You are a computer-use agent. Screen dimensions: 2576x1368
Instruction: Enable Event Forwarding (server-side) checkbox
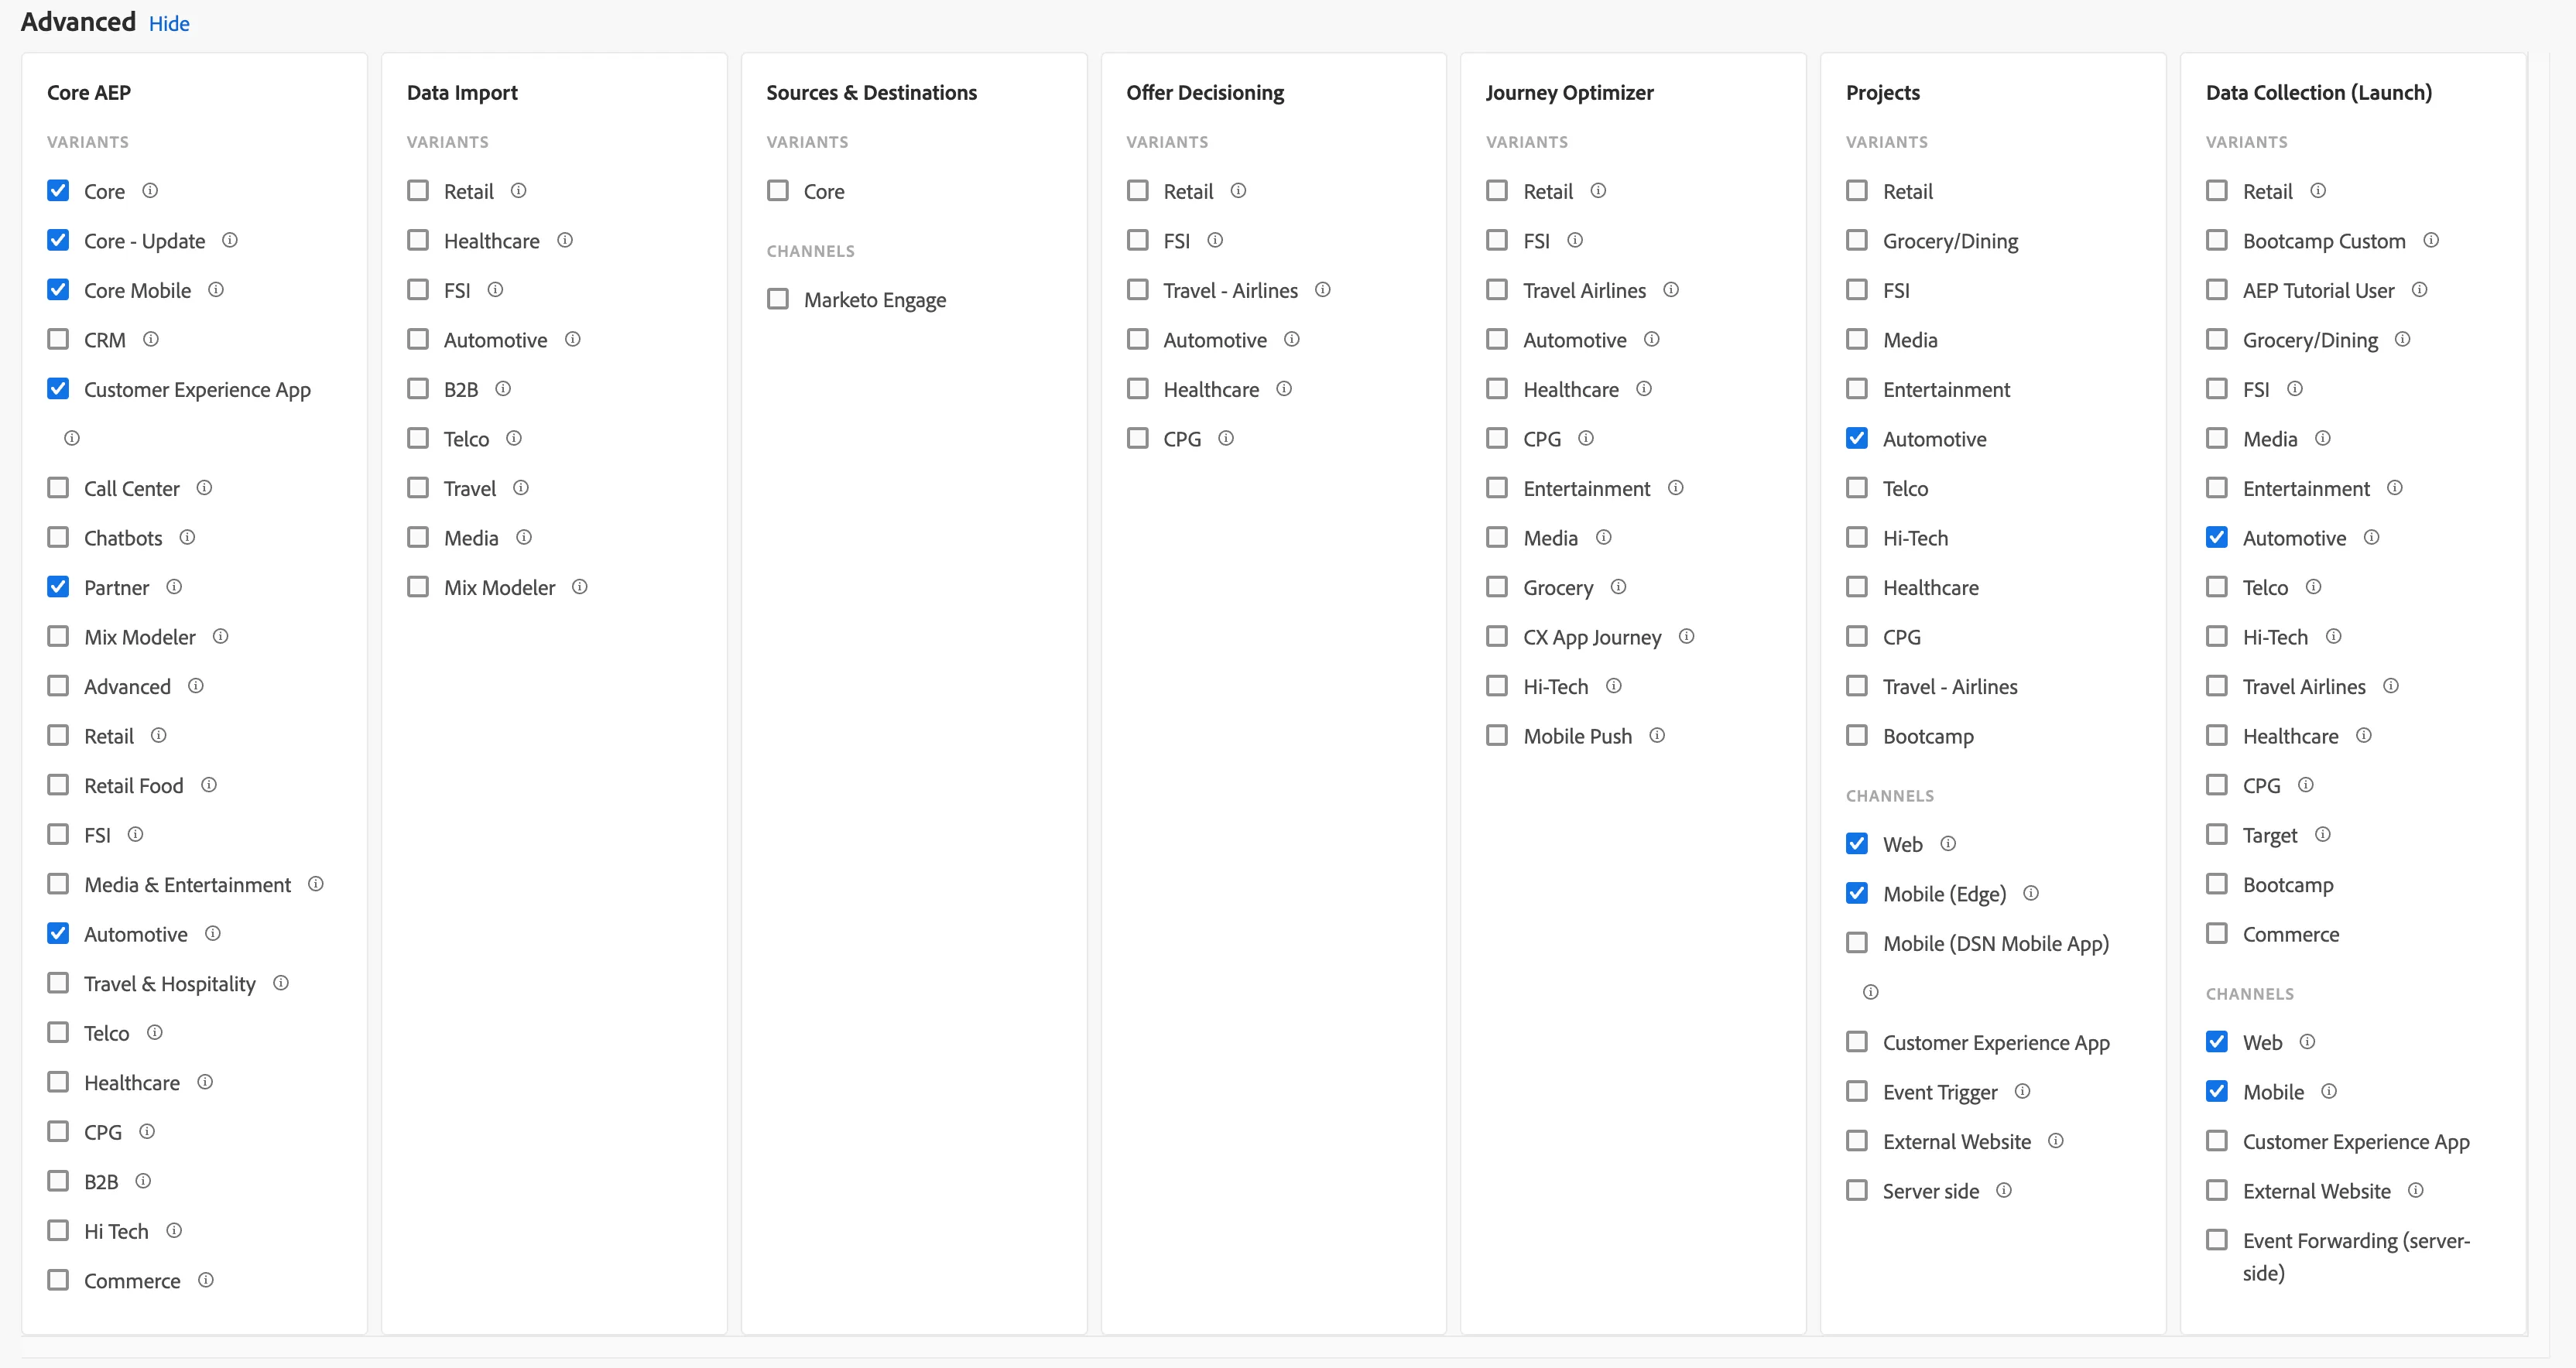click(2217, 1240)
